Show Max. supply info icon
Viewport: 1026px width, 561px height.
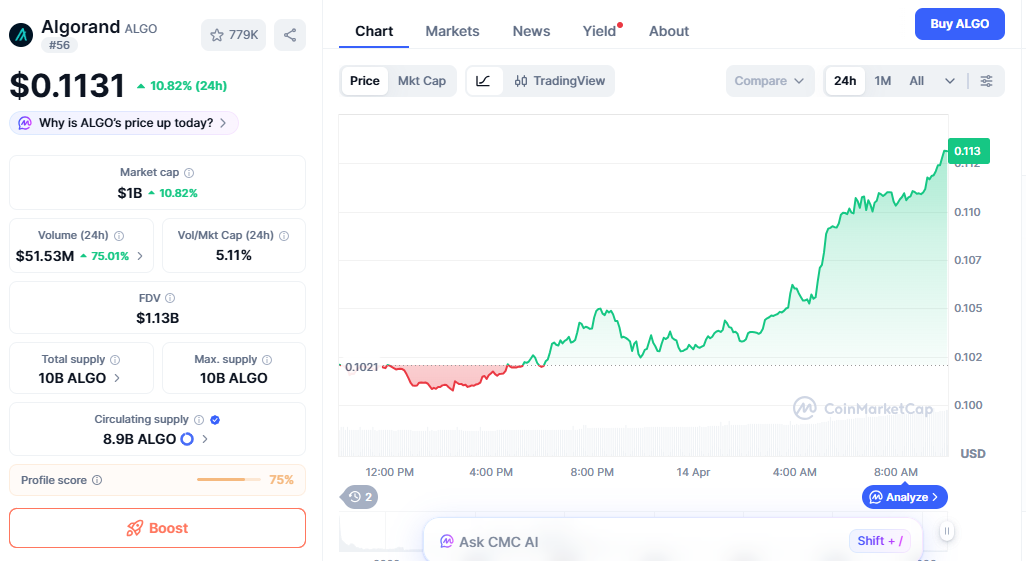267,359
